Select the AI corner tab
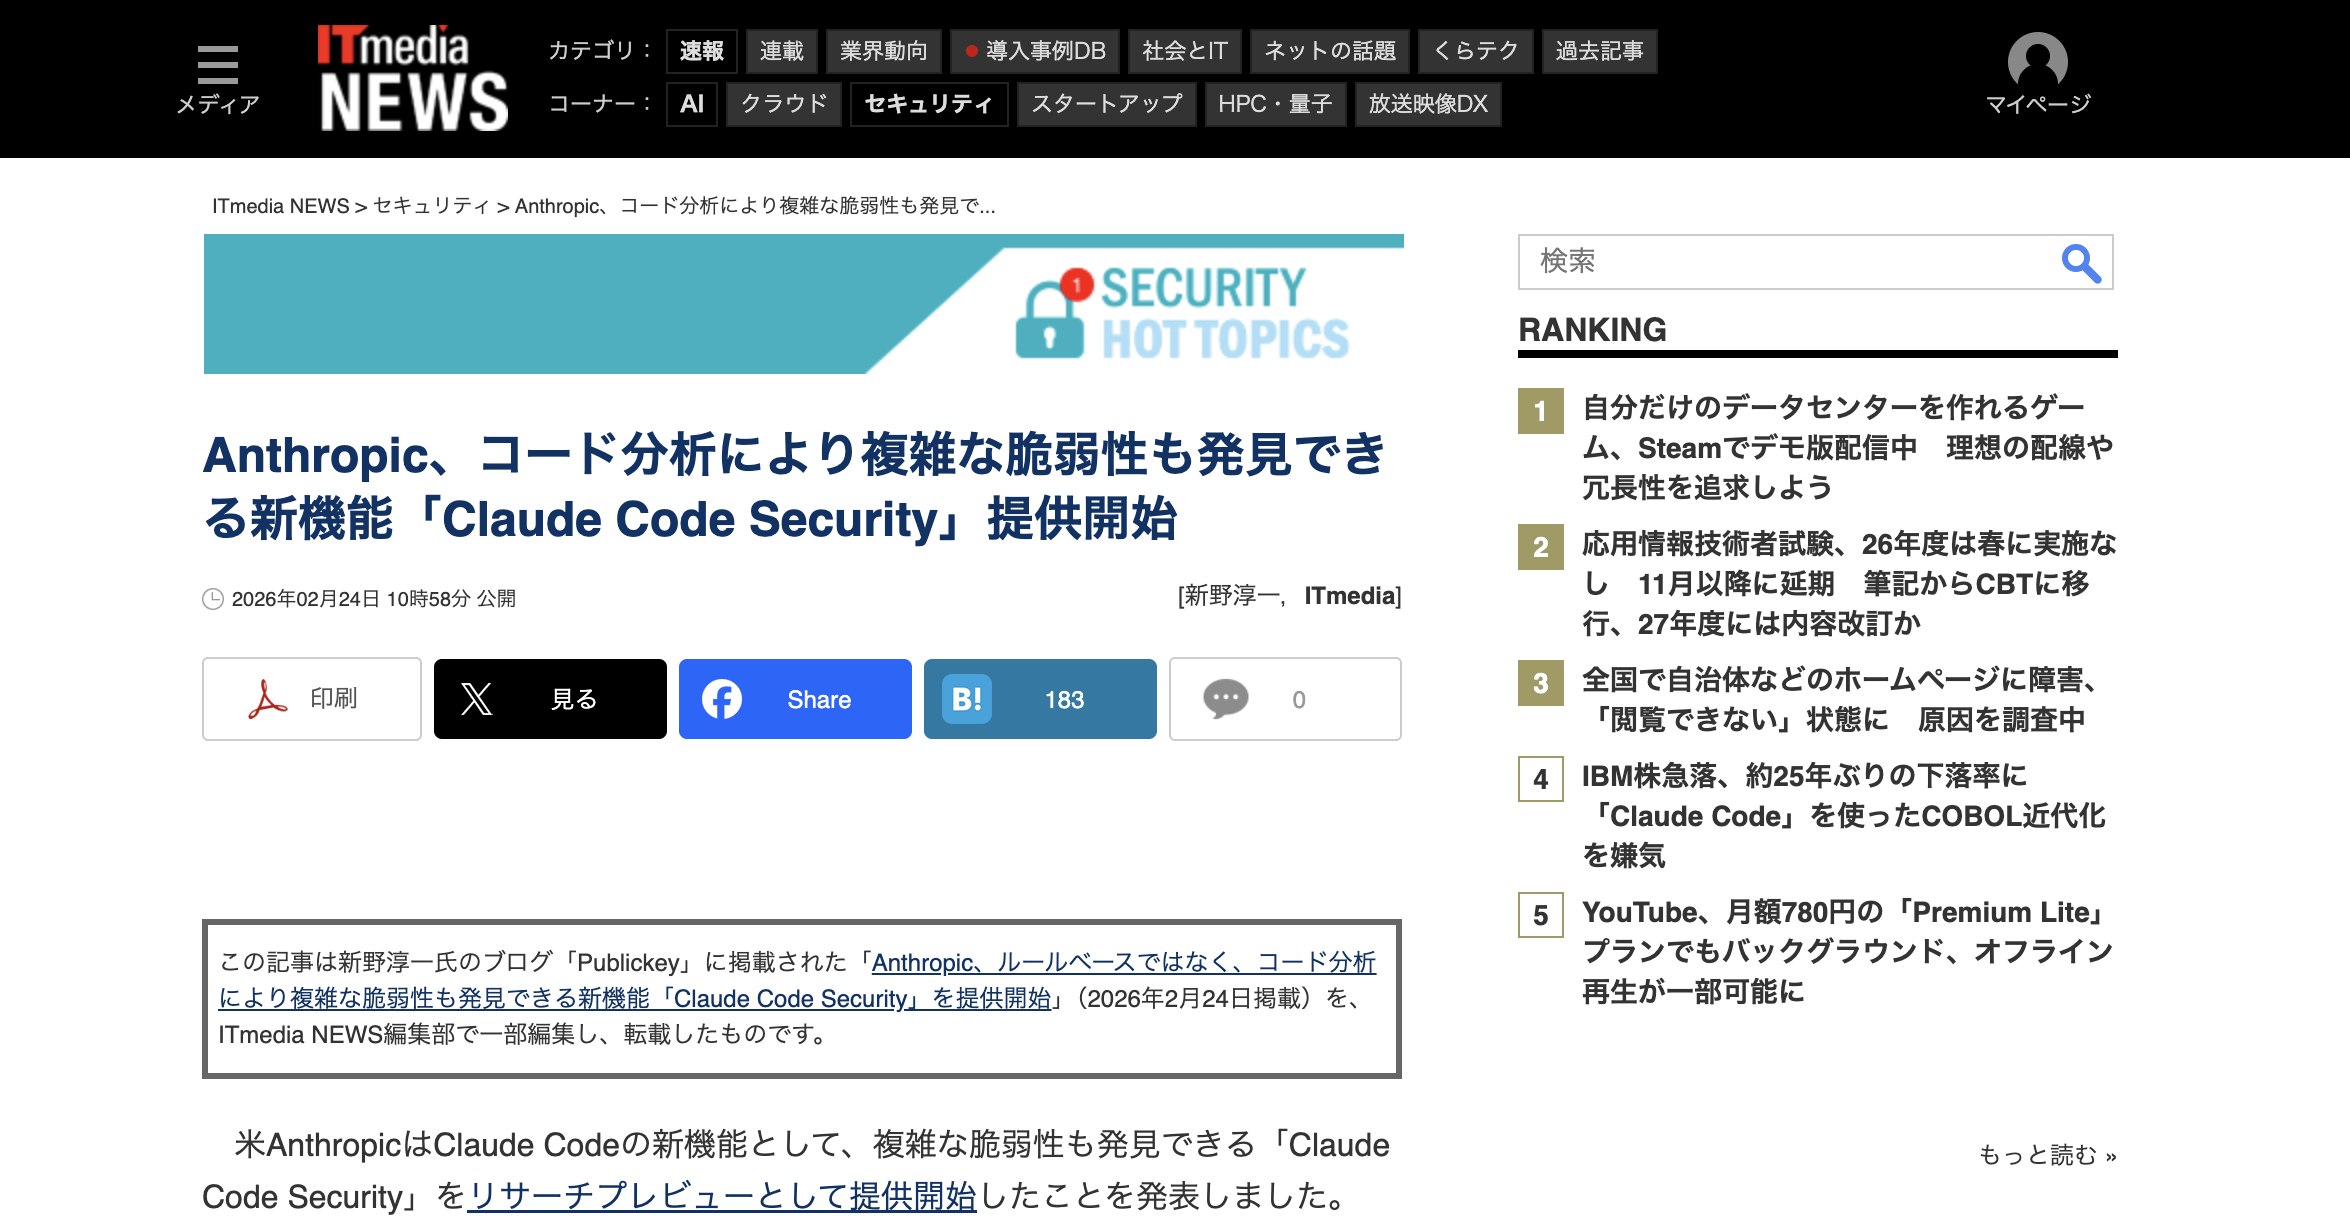Image resolution: width=2350 pixels, height=1220 pixels. pos(692,104)
